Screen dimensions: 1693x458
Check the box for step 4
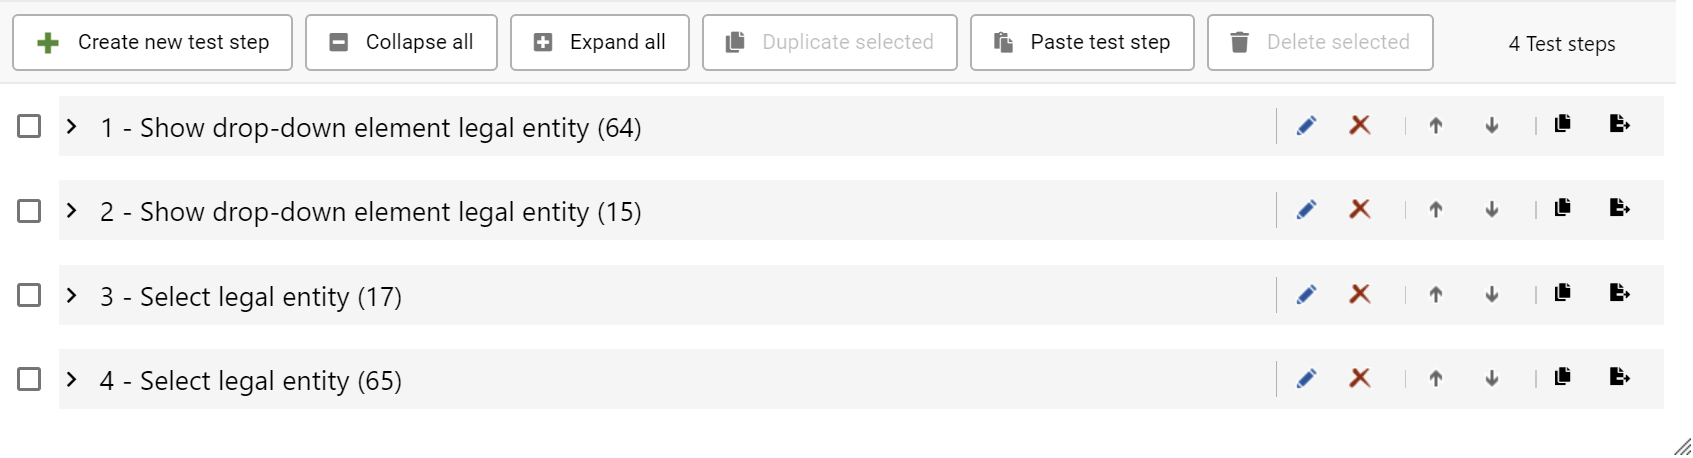(29, 379)
